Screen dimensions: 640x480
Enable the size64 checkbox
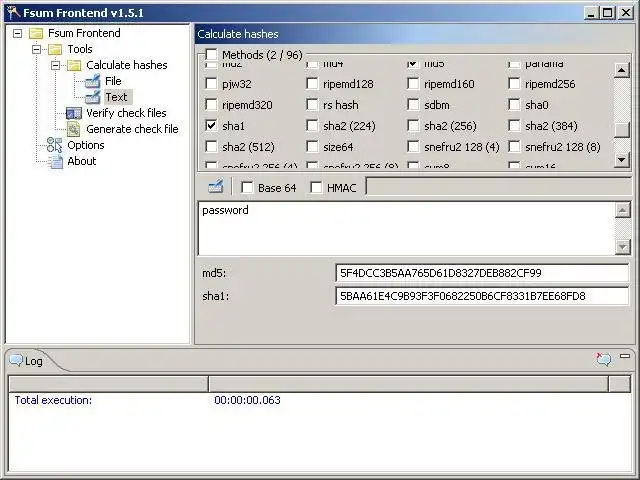click(x=312, y=146)
